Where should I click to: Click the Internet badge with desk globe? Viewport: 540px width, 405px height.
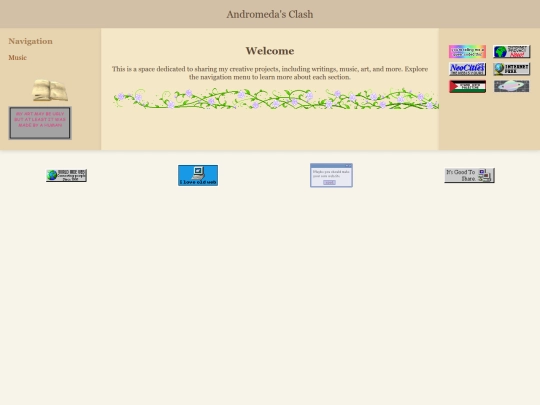511,69
